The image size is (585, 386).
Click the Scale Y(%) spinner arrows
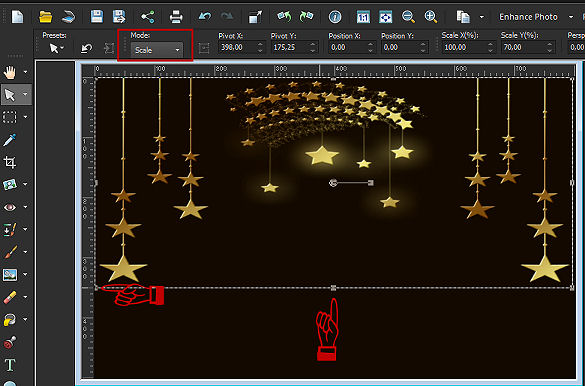(x=549, y=47)
